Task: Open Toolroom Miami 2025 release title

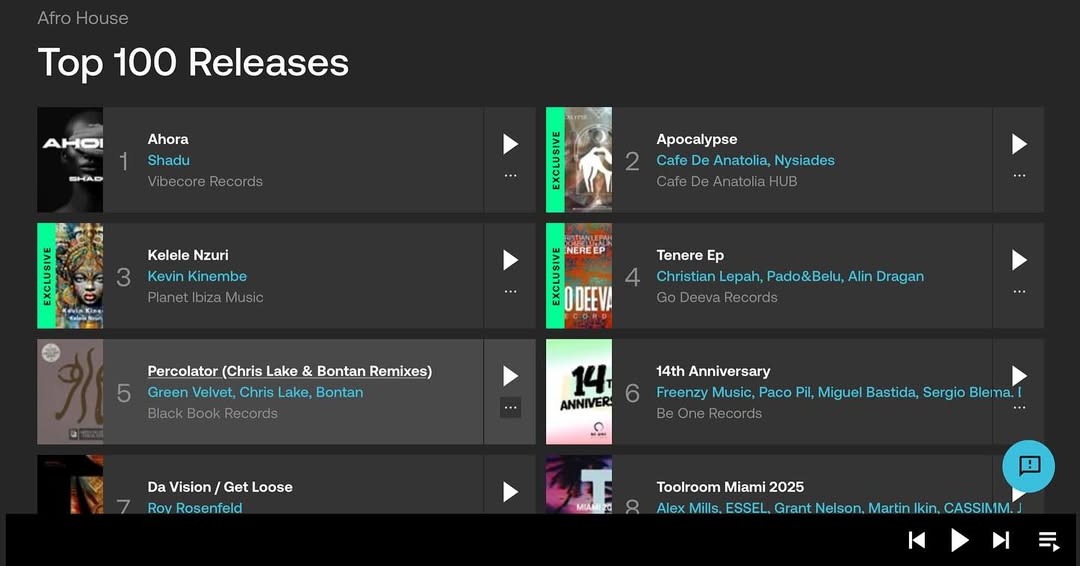Action: (x=730, y=487)
